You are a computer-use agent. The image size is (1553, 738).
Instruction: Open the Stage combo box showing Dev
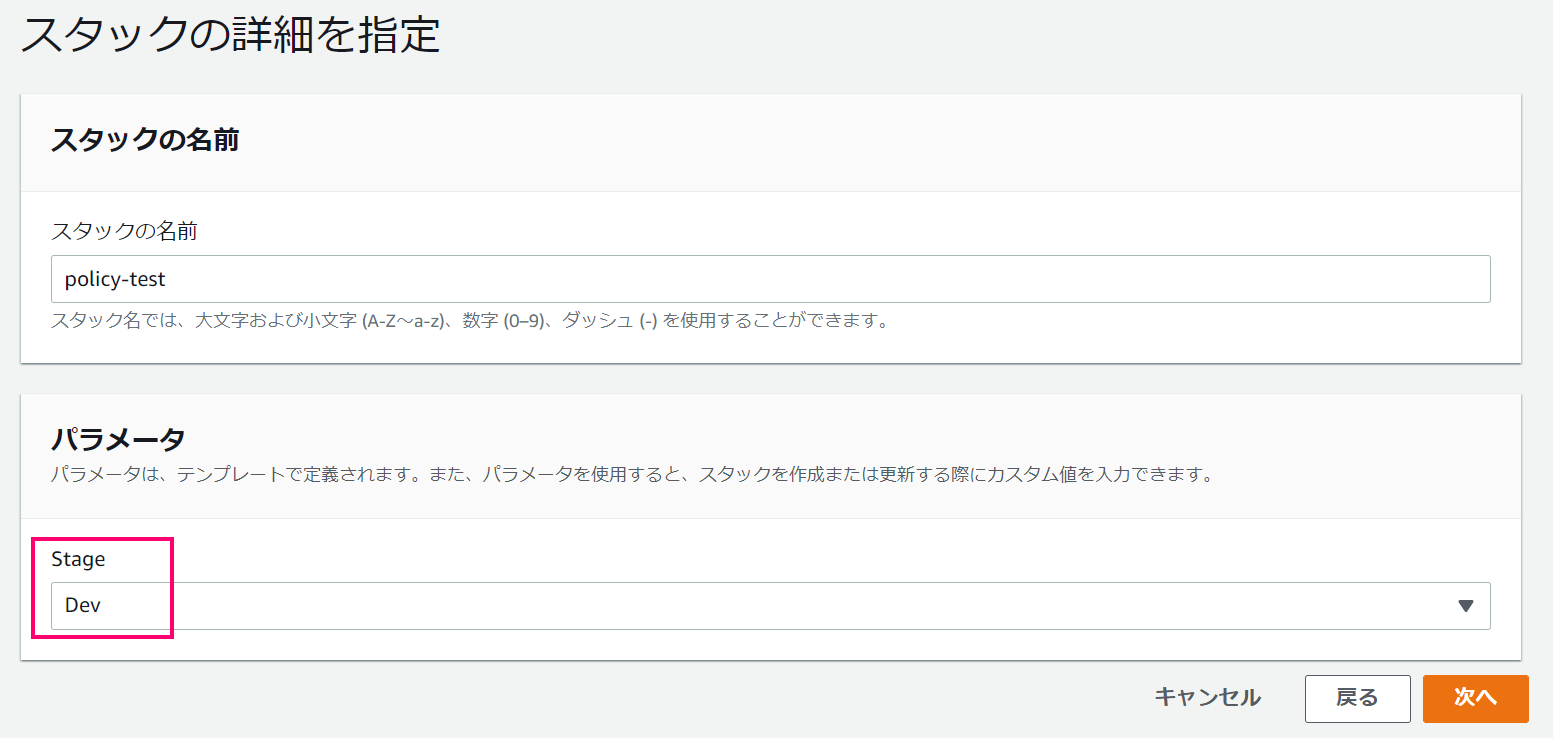tap(770, 606)
